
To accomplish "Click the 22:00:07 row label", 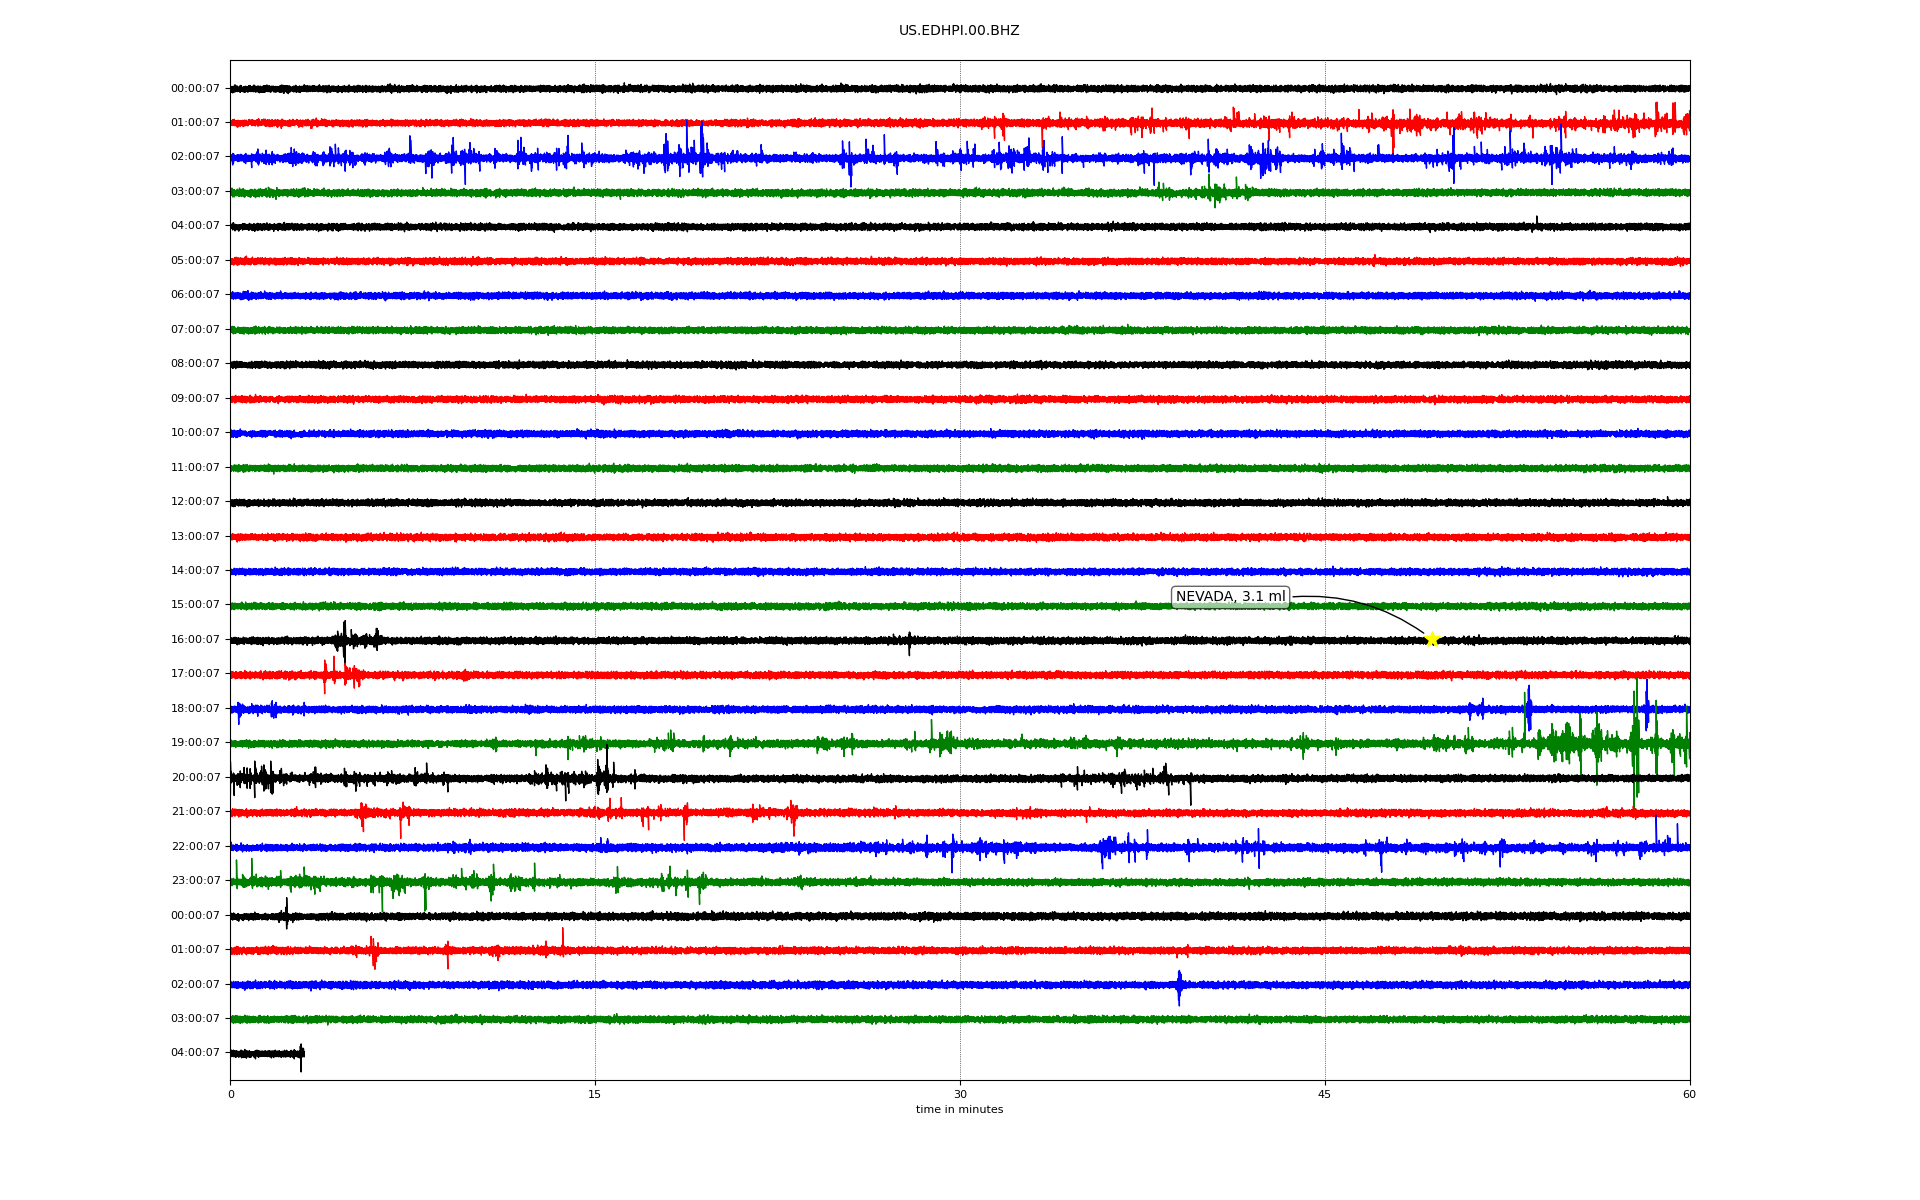I will click(195, 847).
